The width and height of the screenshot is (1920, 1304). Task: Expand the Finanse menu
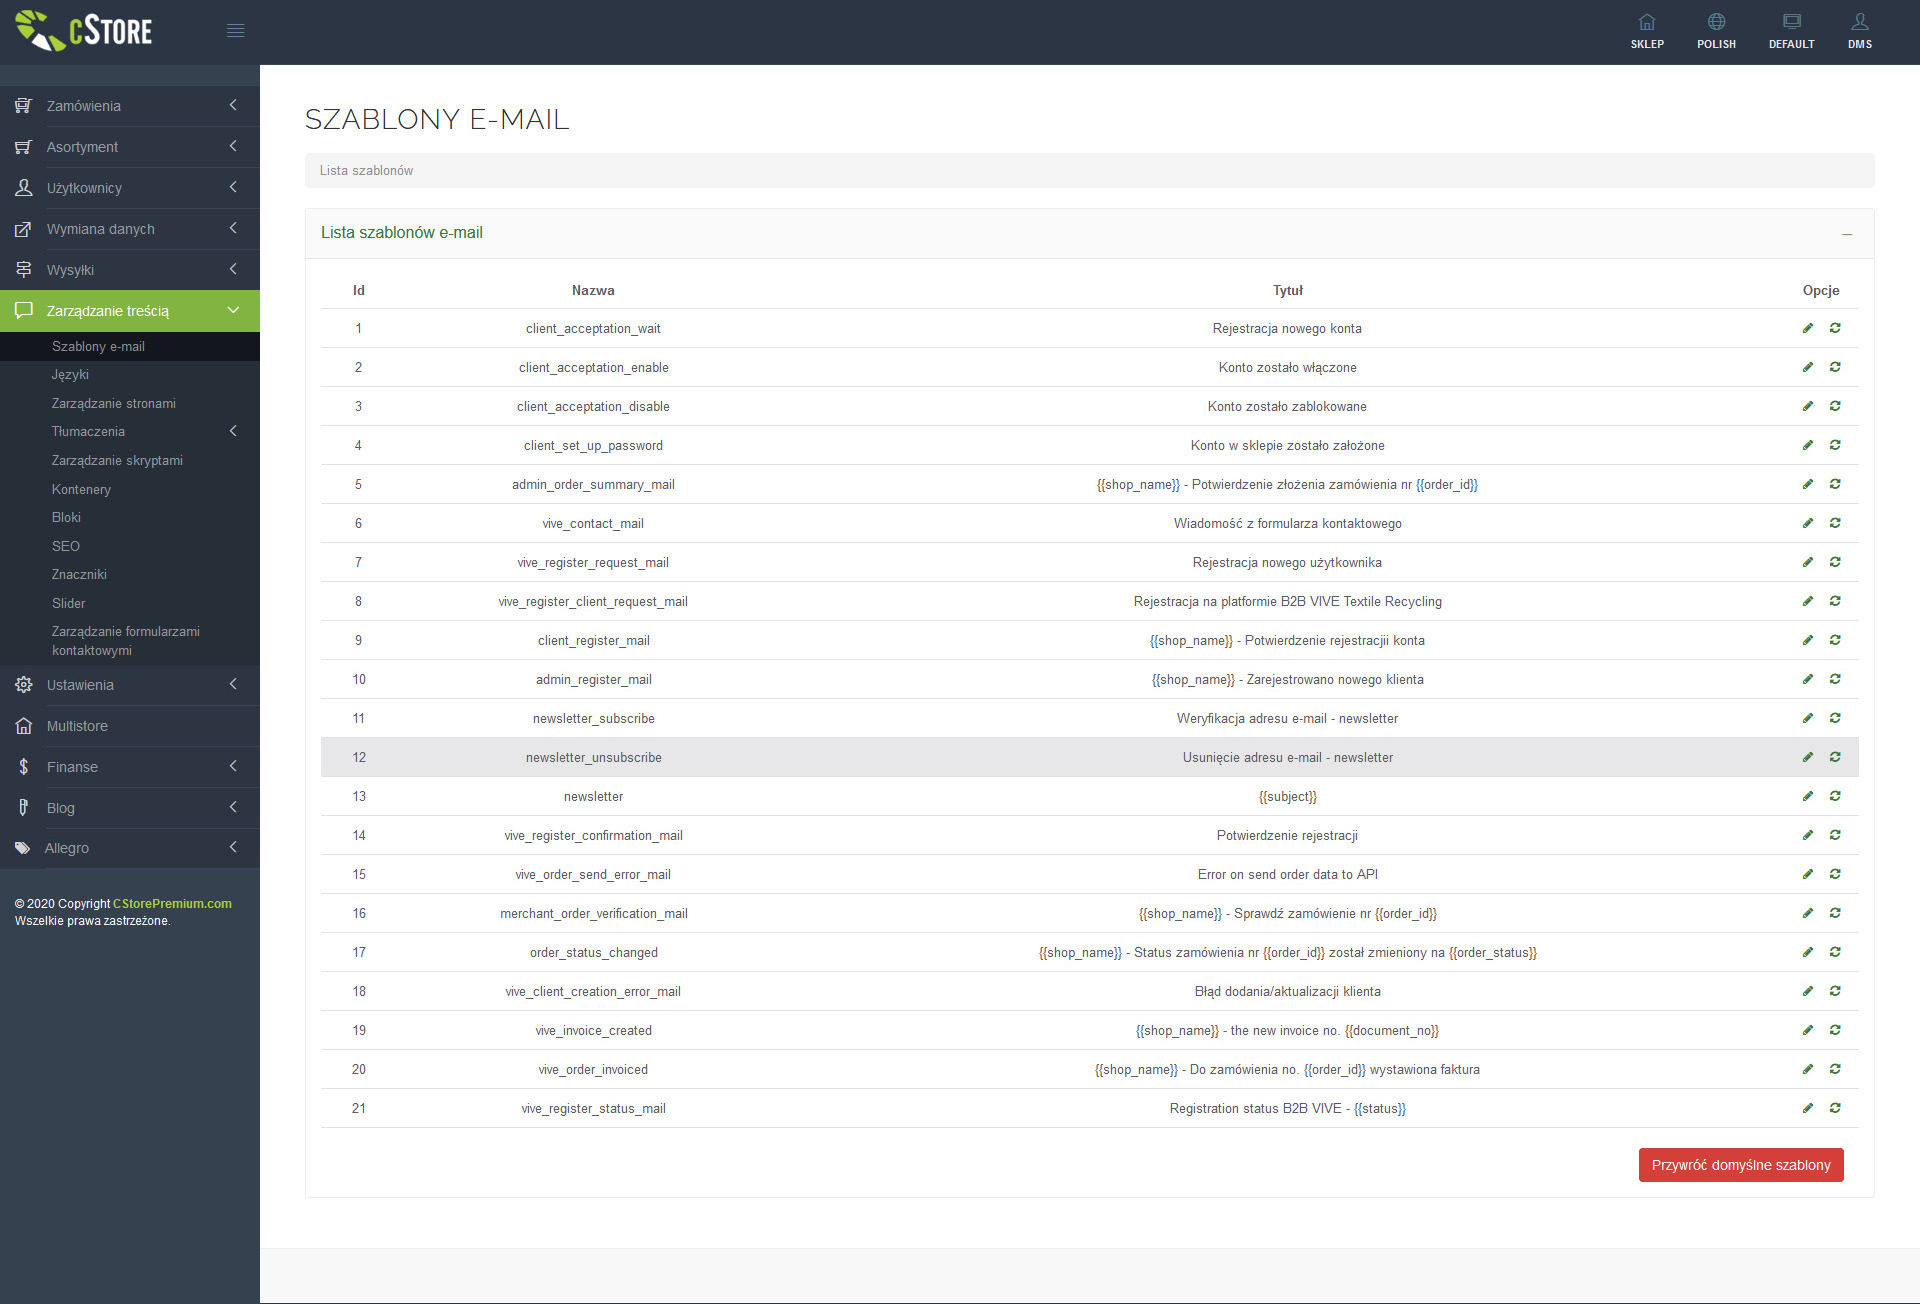(130, 767)
